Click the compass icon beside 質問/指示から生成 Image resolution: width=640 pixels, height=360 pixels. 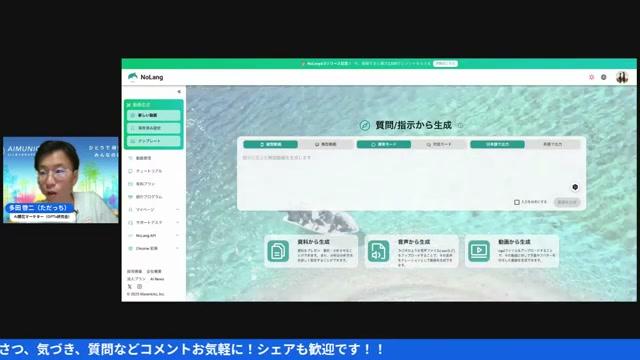[364, 125]
